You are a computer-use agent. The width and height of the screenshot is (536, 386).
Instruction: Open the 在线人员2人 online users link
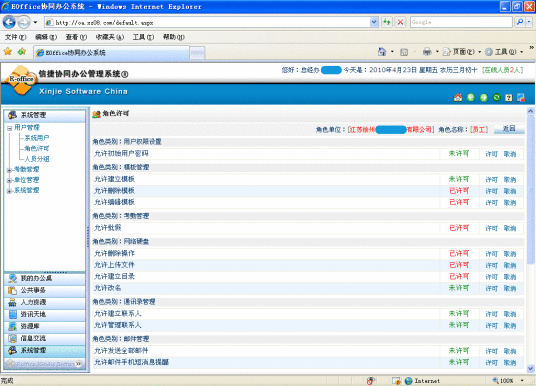tap(502, 70)
